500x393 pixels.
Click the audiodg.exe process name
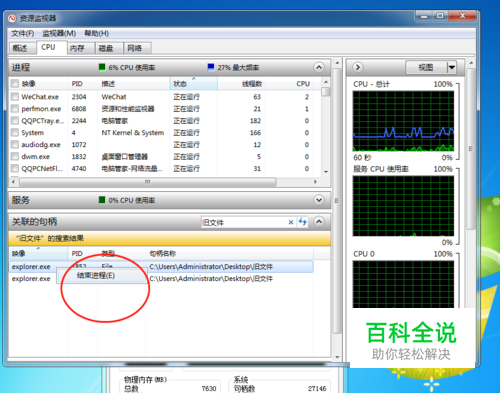[x=41, y=145]
